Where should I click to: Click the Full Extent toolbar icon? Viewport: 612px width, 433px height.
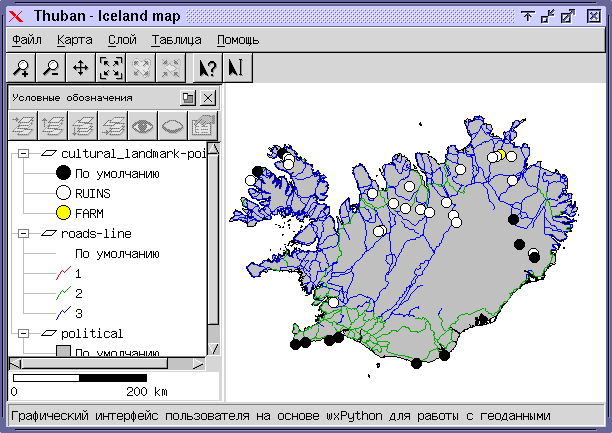[x=111, y=68]
